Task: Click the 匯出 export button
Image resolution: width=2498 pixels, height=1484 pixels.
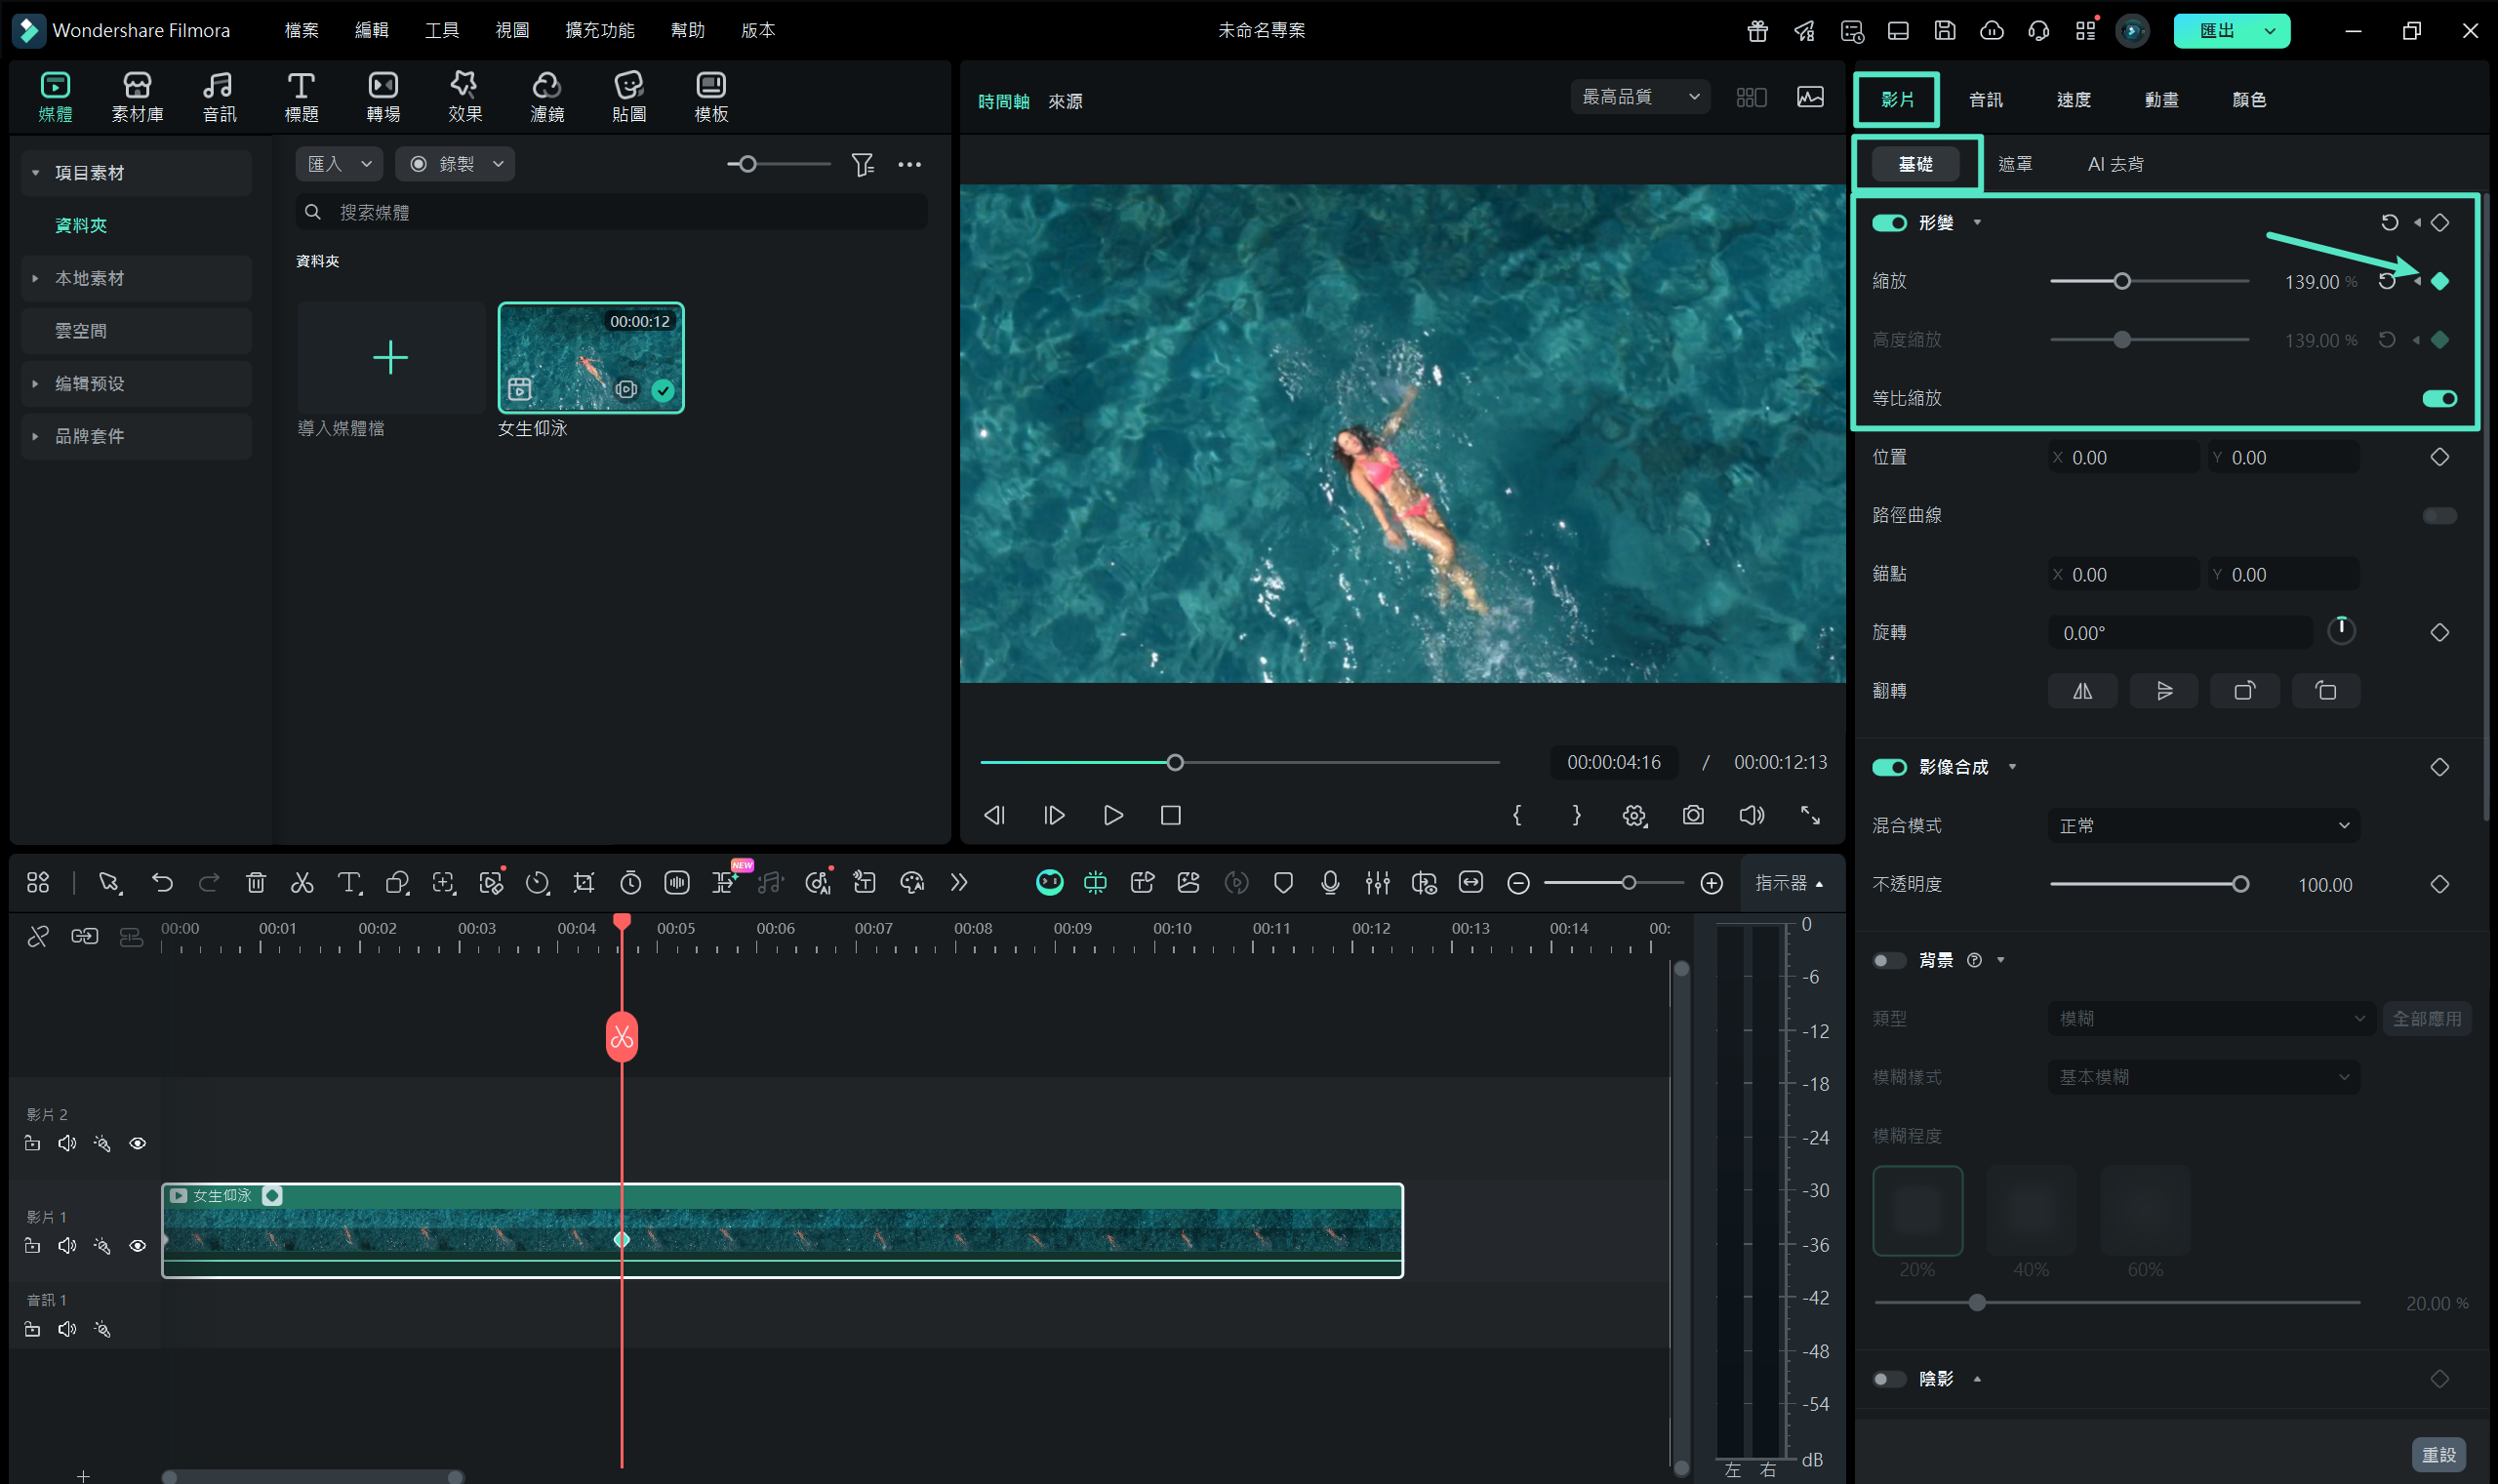Action: pos(2216,30)
